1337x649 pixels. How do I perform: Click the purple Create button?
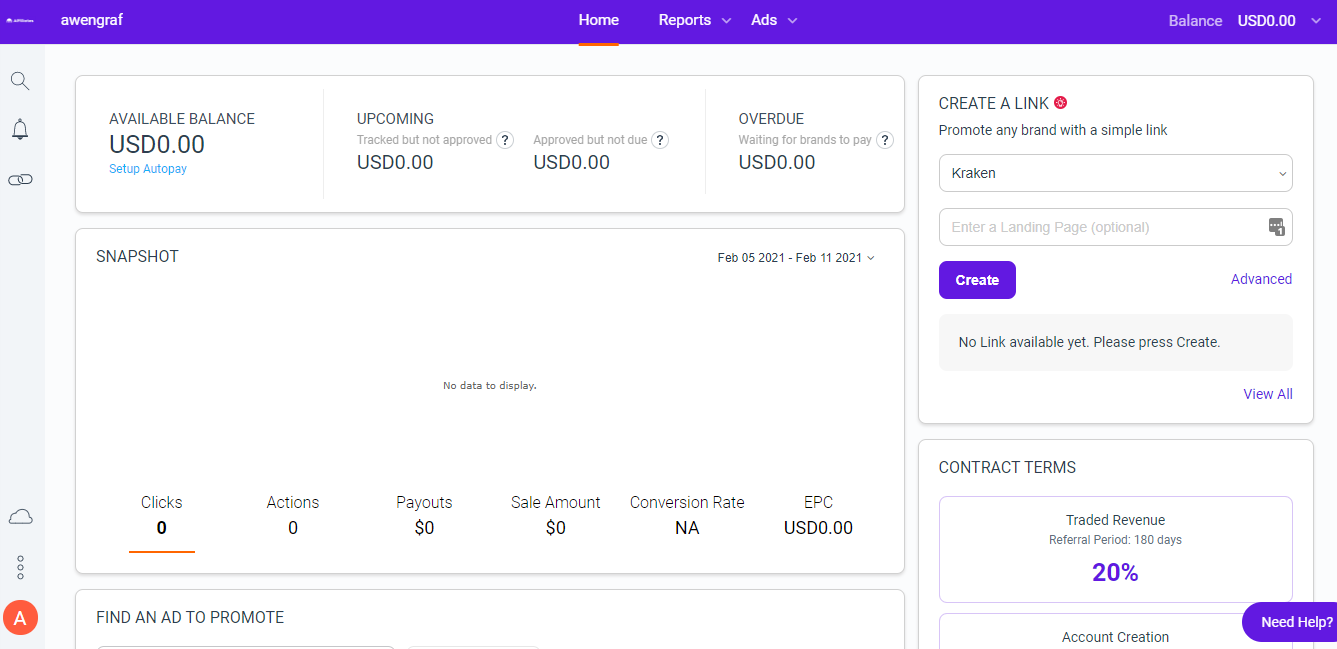tap(977, 280)
